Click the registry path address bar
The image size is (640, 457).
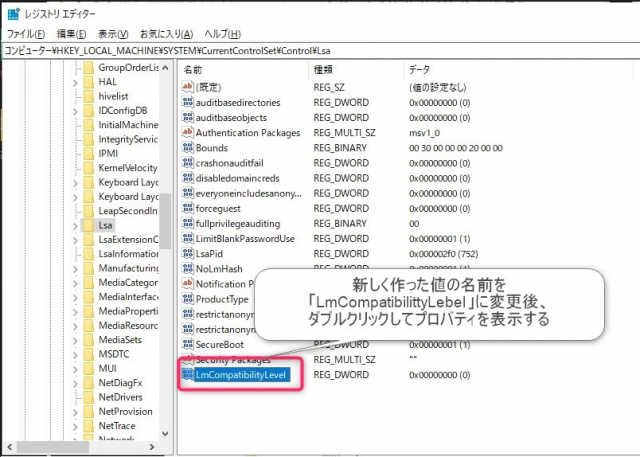[320, 51]
